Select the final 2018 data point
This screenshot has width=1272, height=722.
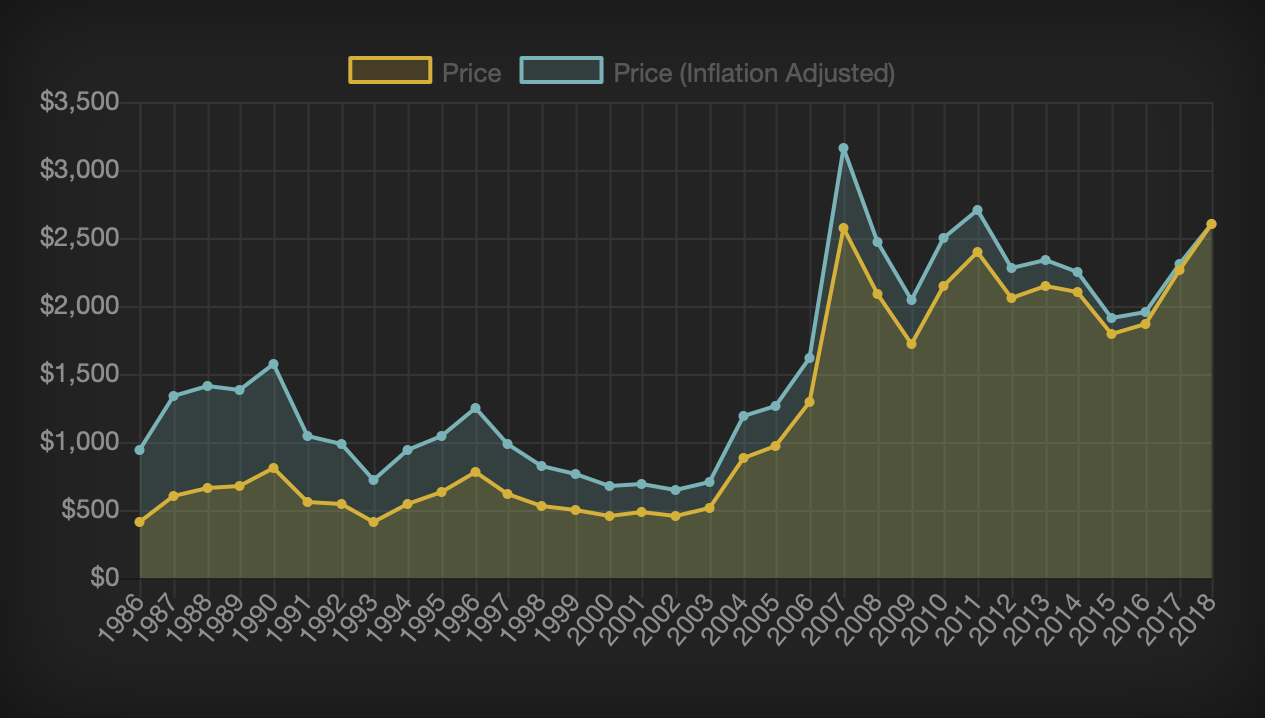1212,224
